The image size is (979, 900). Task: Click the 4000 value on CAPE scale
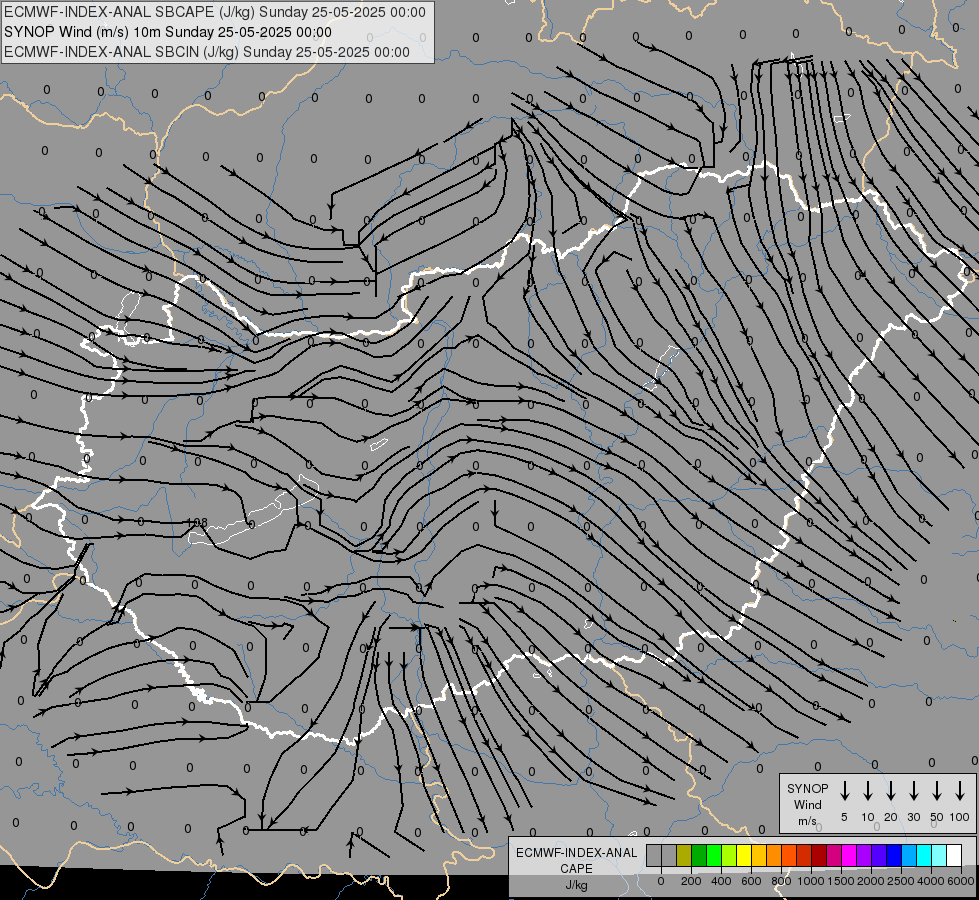click(x=931, y=881)
